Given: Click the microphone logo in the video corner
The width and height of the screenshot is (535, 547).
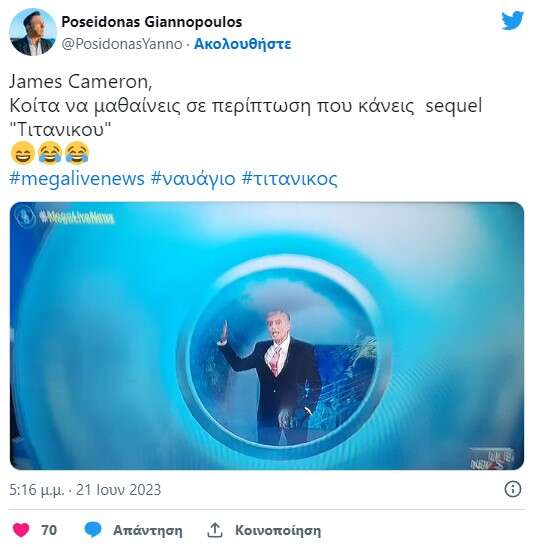Looking at the screenshot, I should pos(25,217).
